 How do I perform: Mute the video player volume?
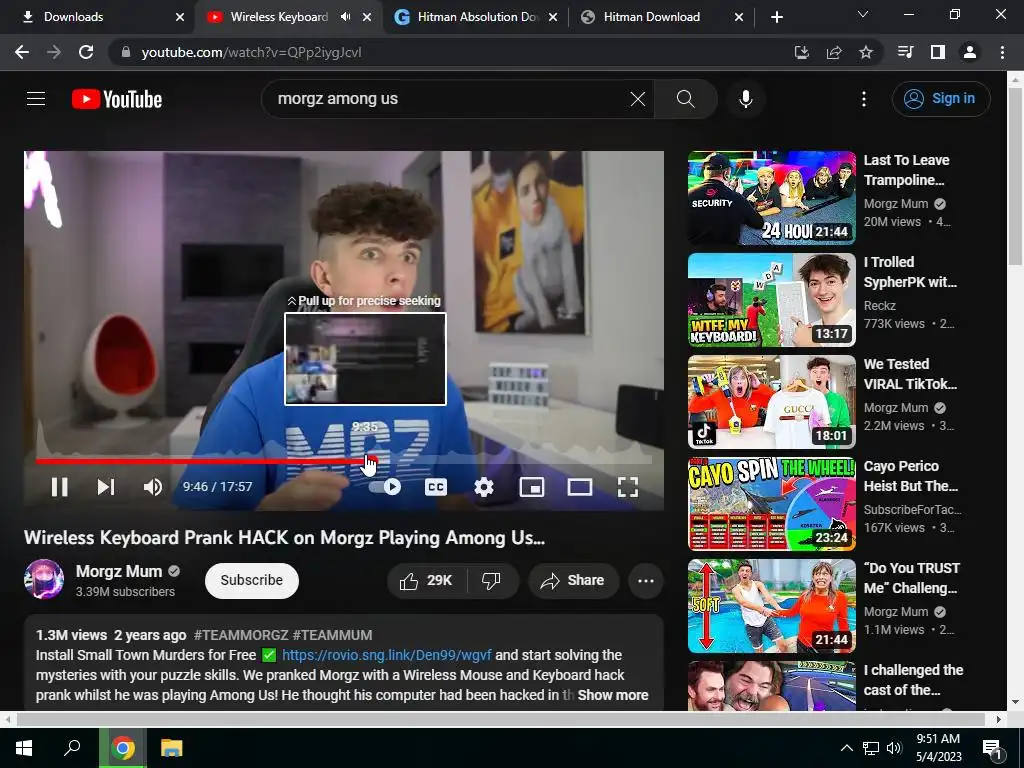153,487
